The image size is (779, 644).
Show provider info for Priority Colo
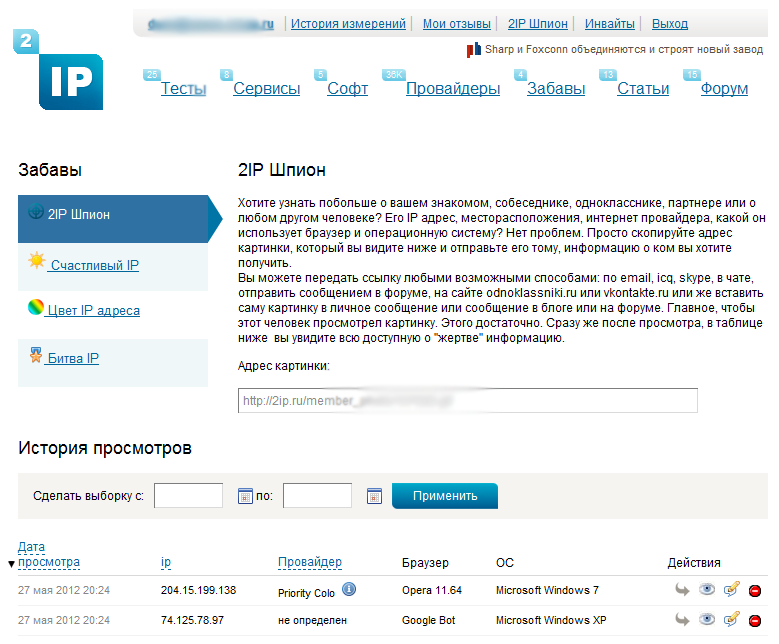tap(349, 589)
